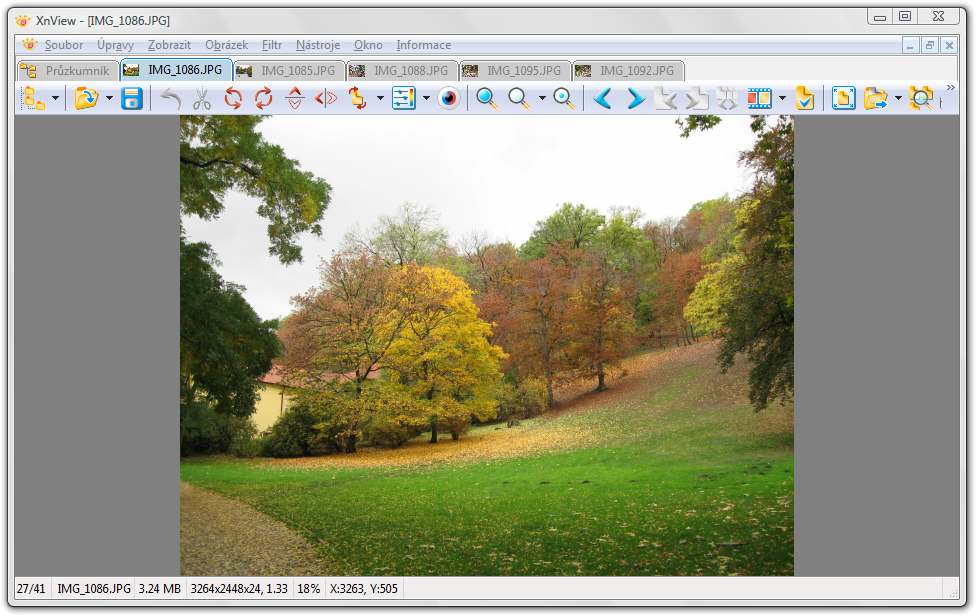Rotate image counter-clockwise
The width and height of the screenshot is (976, 616).
tap(233, 98)
